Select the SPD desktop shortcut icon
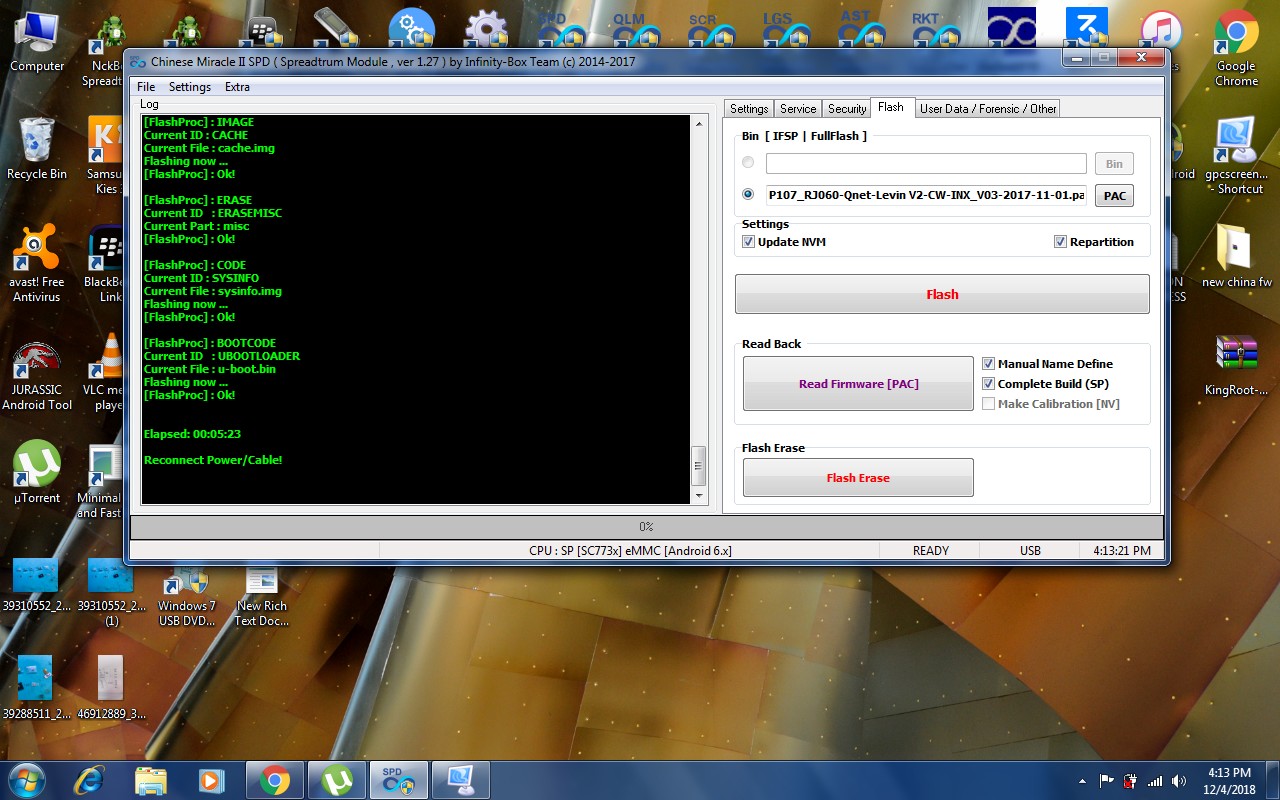1280x800 pixels. click(560, 28)
